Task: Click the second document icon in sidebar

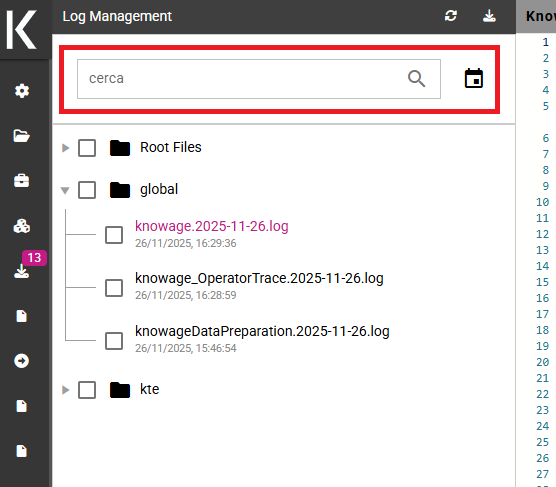Action: coord(22,406)
